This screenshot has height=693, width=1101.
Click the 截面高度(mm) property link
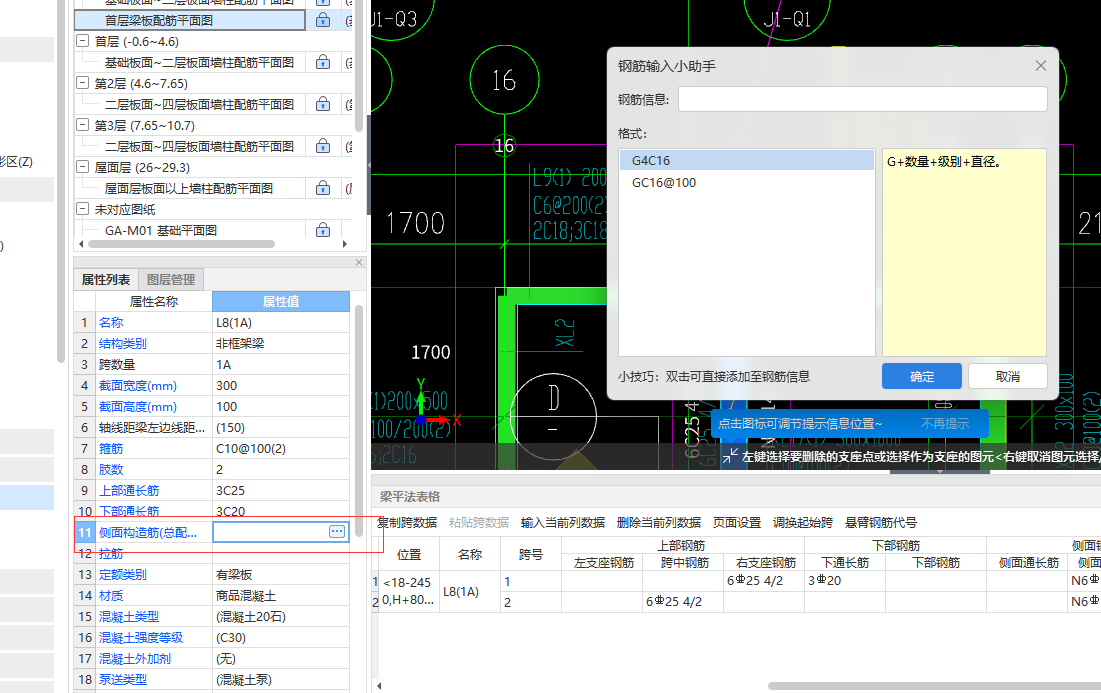[x=138, y=407]
